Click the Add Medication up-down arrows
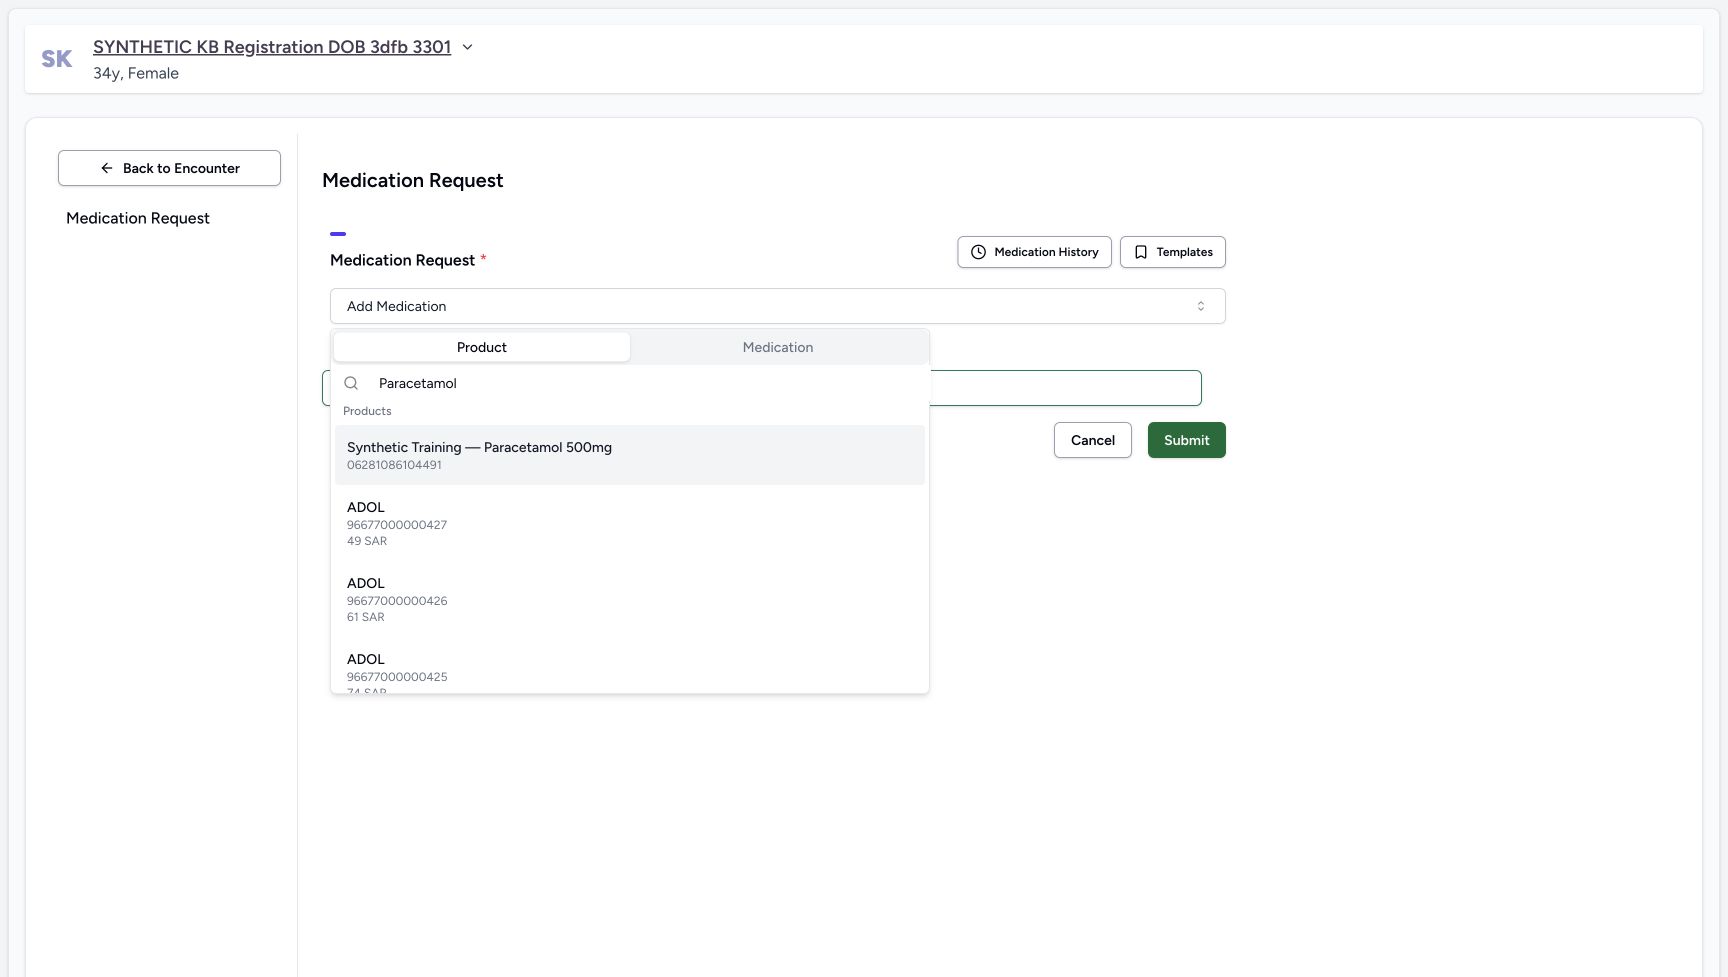The width and height of the screenshot is (1728, 977). (1201, 306)
